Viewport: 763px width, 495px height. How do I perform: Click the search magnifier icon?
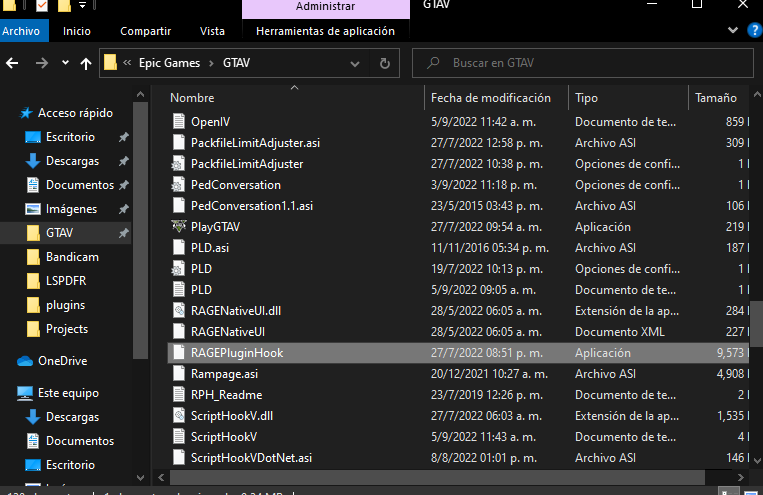pos(431,63)
